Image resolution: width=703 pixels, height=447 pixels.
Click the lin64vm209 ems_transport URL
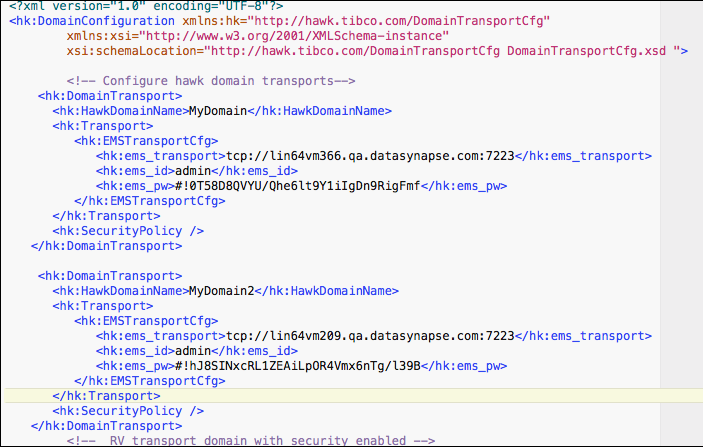(x=370, y=336)
